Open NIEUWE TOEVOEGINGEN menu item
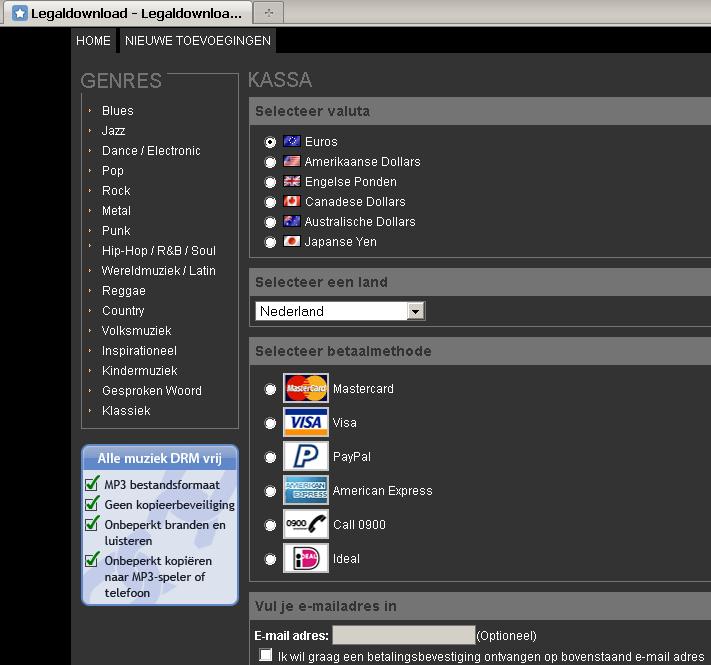 coord(198,40)
